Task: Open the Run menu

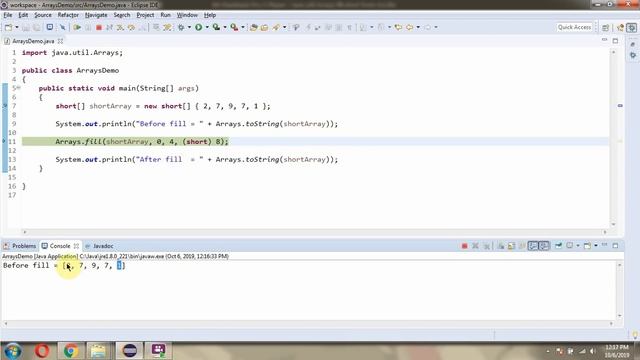Action: pos(165,15)
